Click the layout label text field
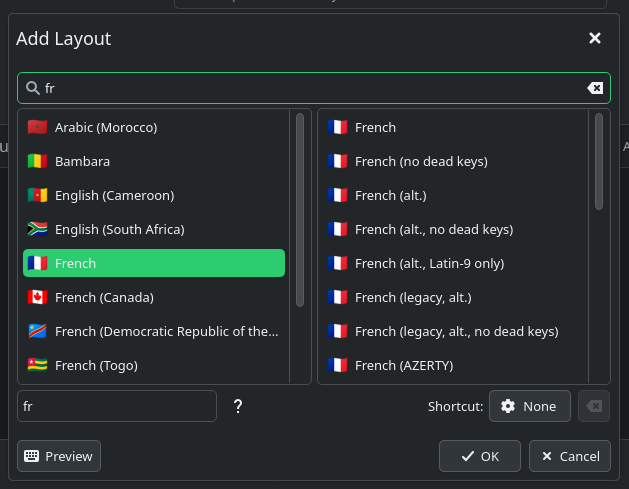The width and height of the screenshot is (629, 489). [117, 406]
